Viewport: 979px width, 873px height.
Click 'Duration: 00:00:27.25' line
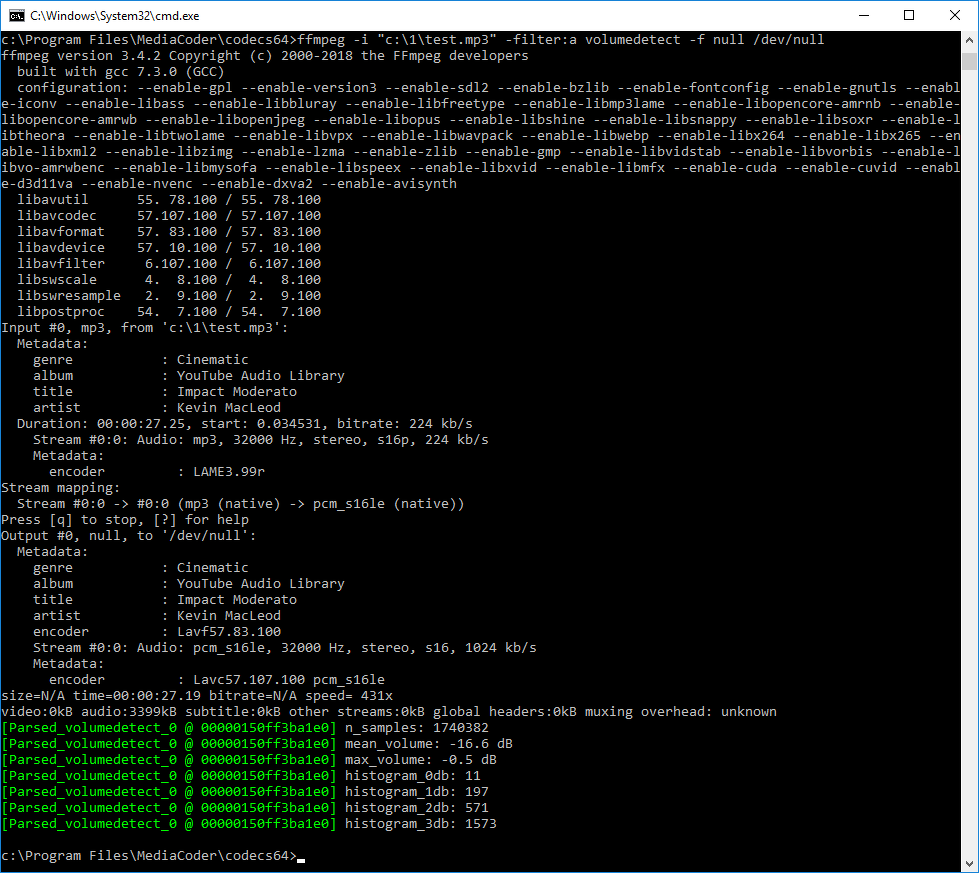click(245, 423)
